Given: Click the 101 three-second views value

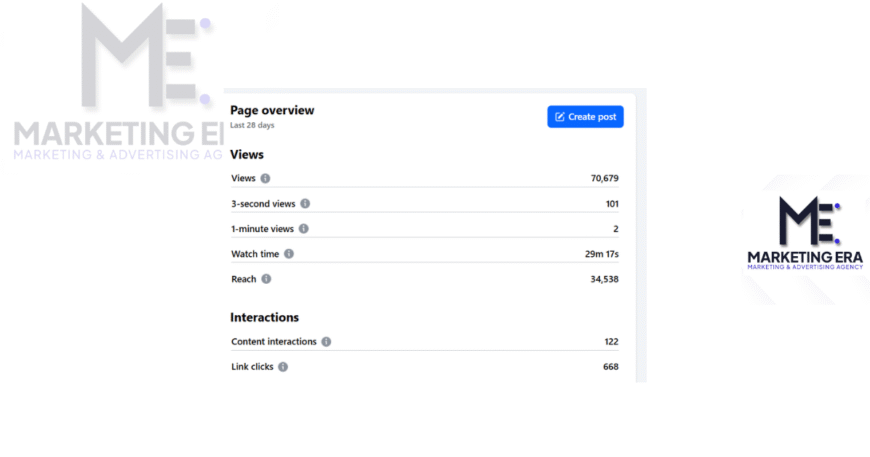Looking at the screenshot, I should [x=611, y=203].
